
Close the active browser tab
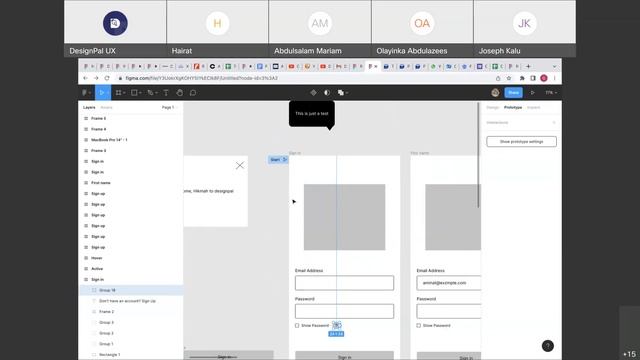(376, 66)
